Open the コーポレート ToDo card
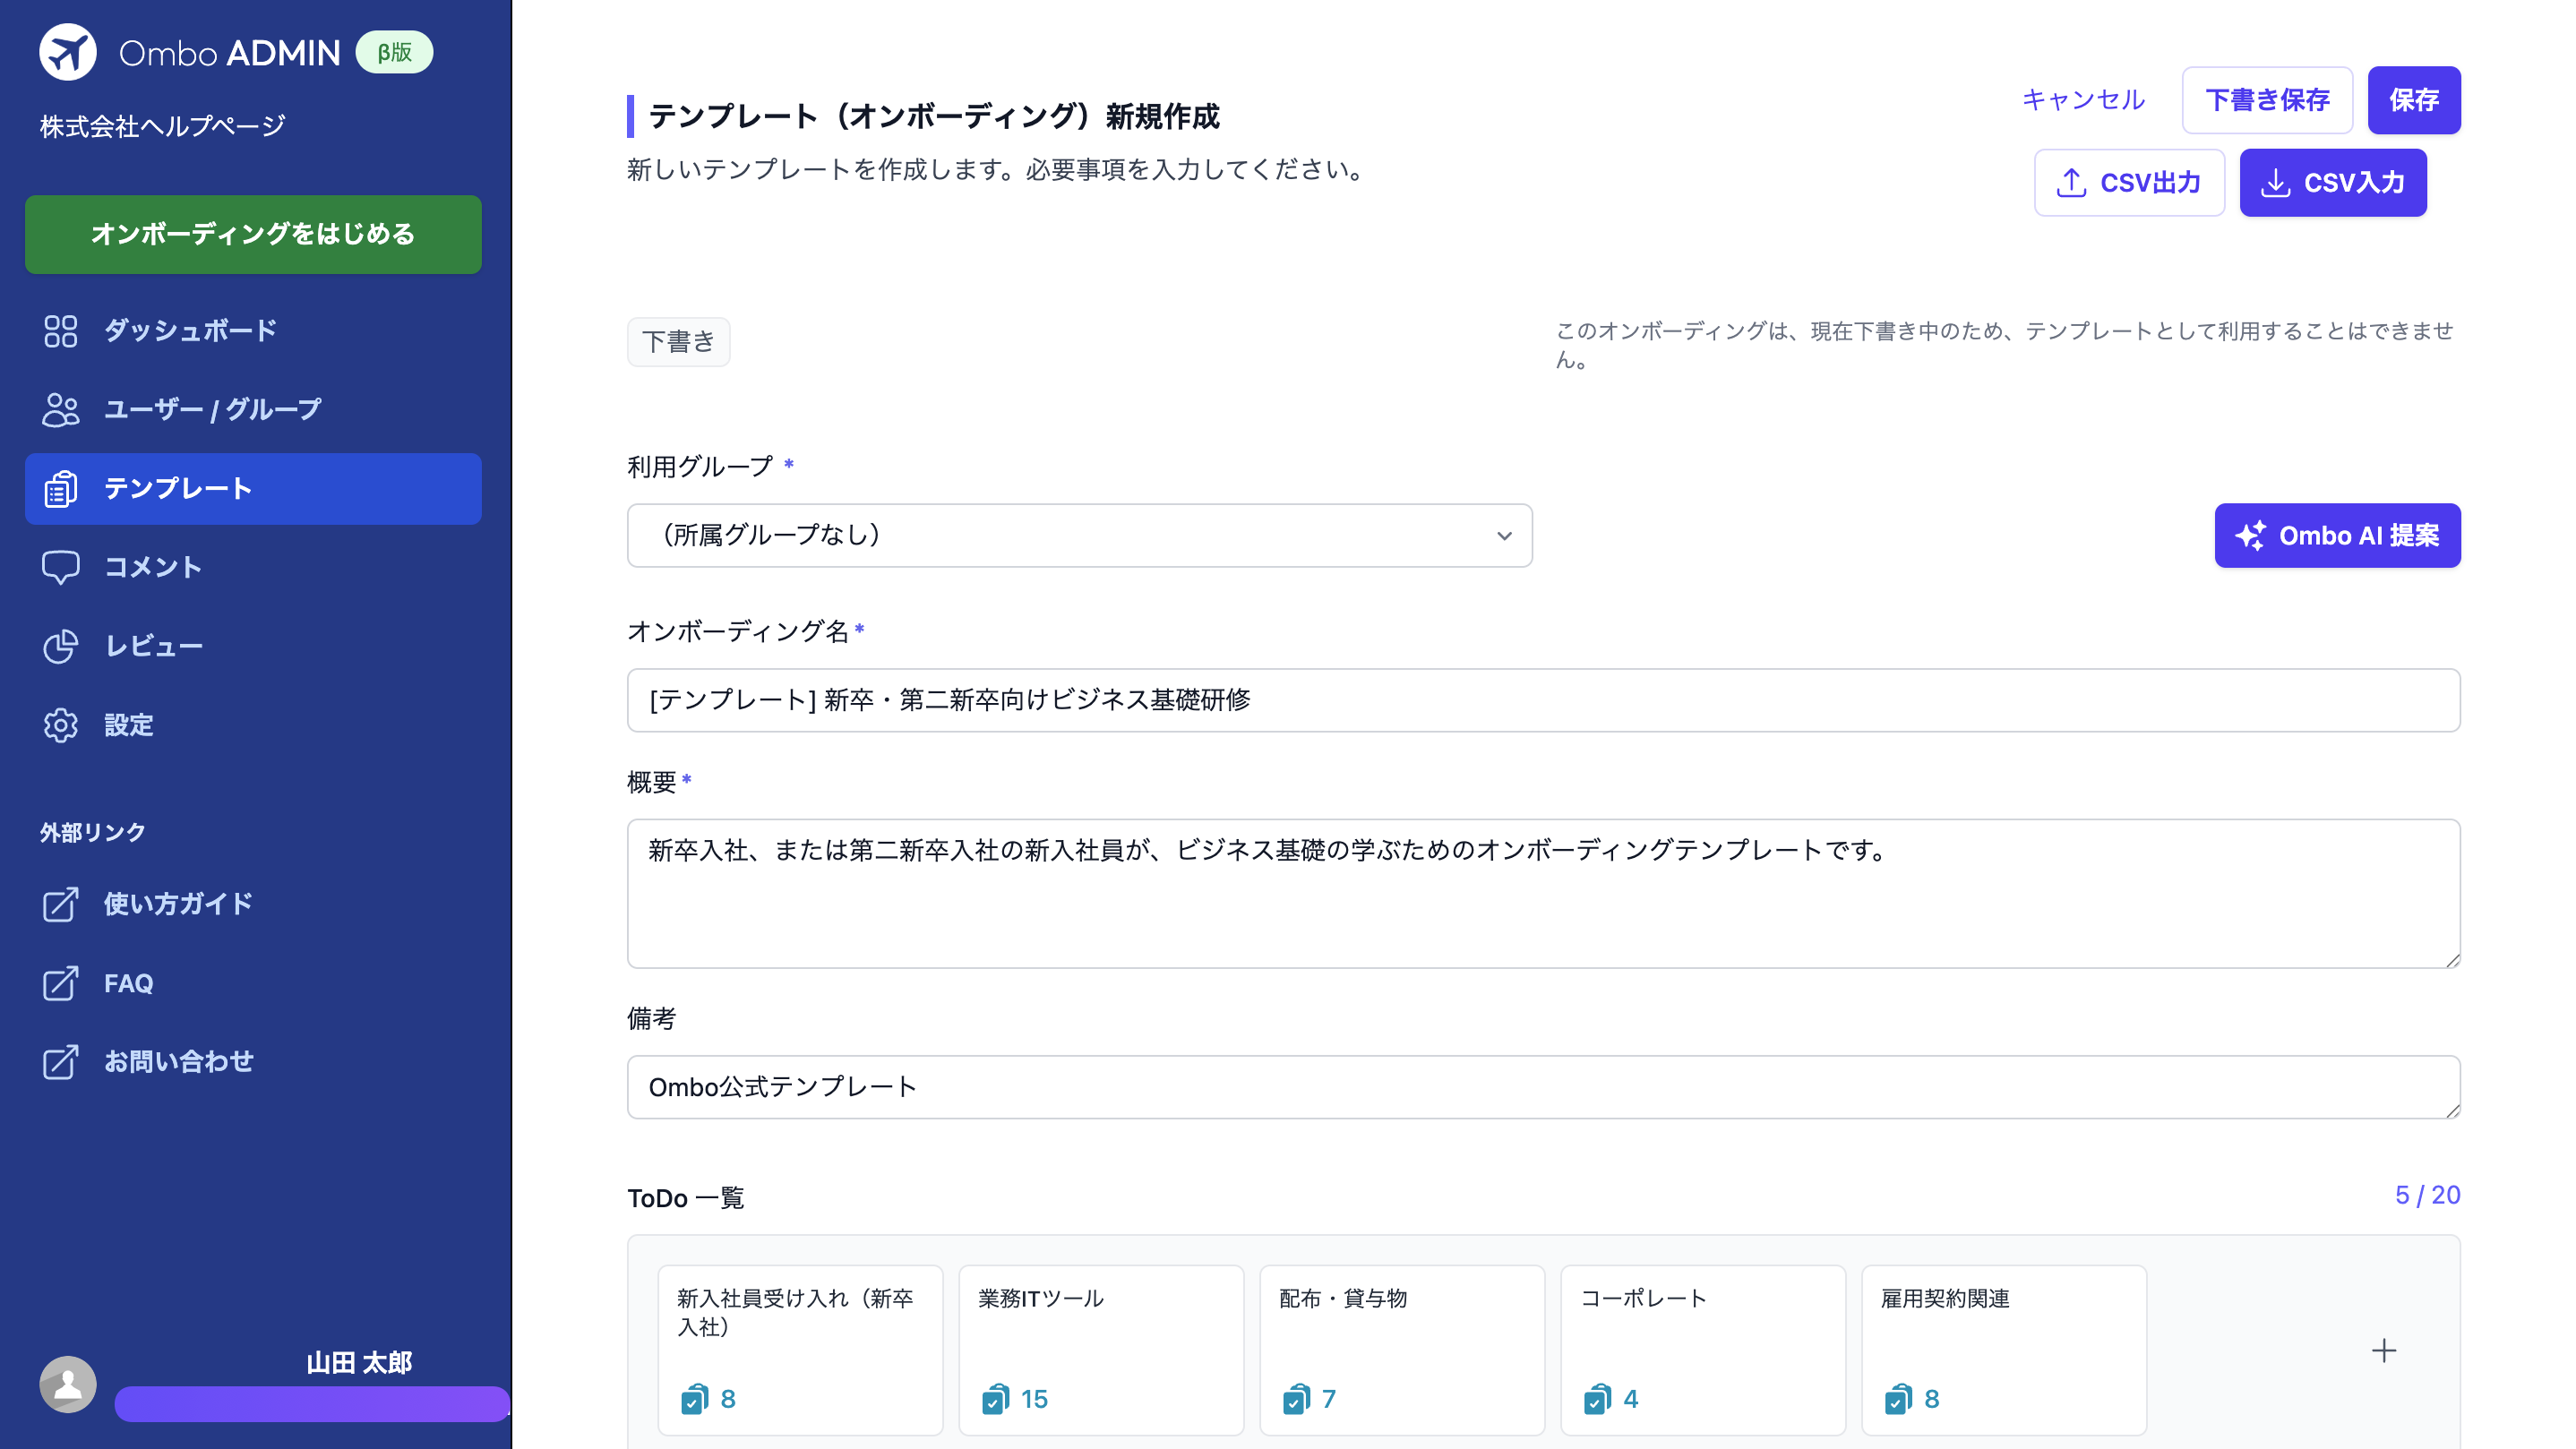Image resolution: width=2576 pixels, height=1449 pixels. click(x=1703, y=1350)
